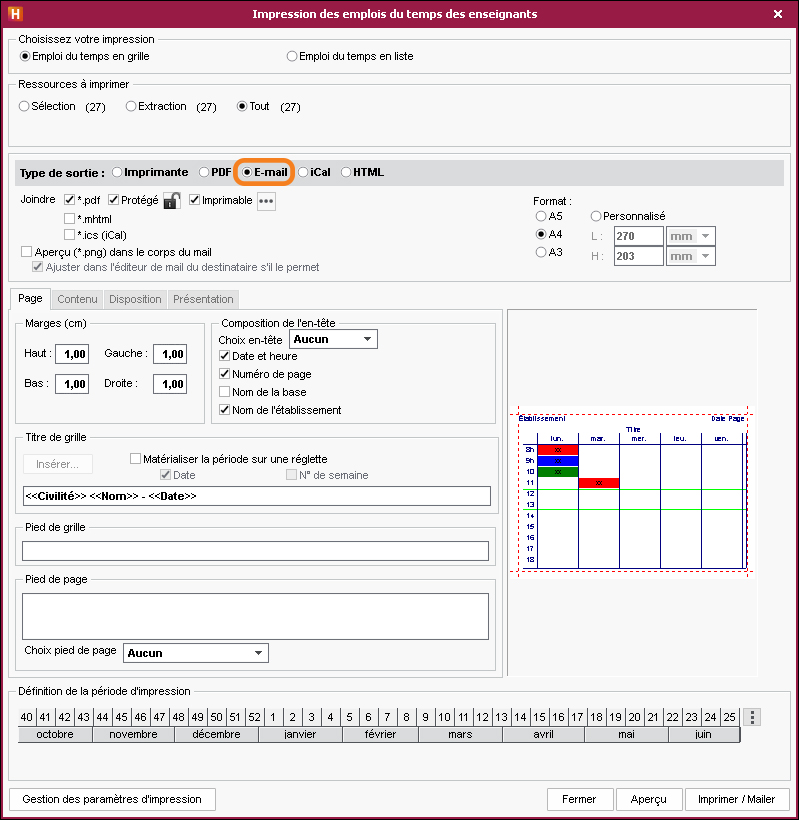Click the H height field showing 203
The width and height of the screenshot is (799, 820).
638,256
